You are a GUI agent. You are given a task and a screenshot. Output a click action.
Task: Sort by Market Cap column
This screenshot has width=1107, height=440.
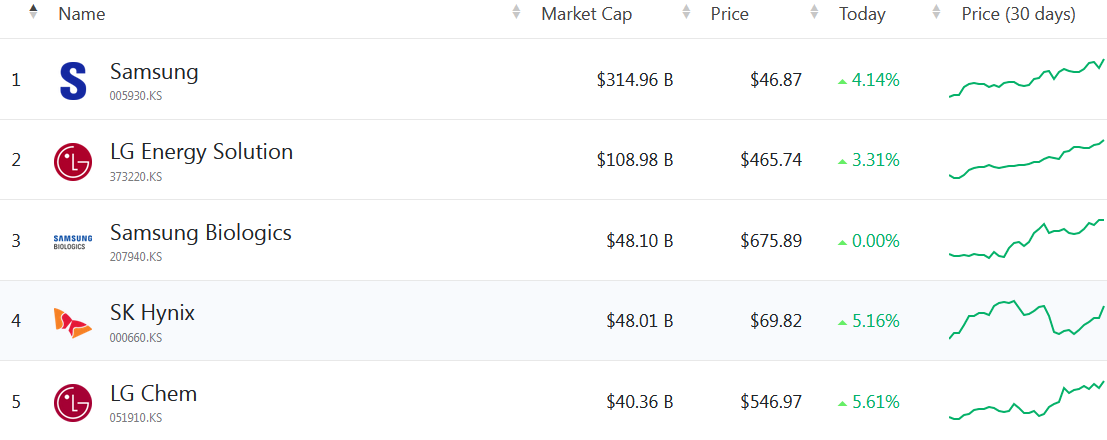pyautogui.click(x=586, y=14)
